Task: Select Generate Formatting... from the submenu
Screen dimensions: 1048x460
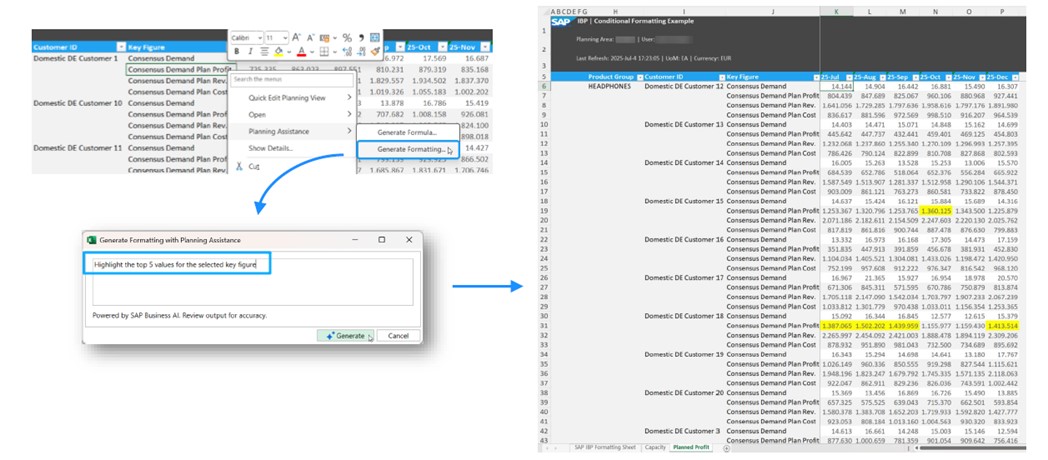Action: 409,149
